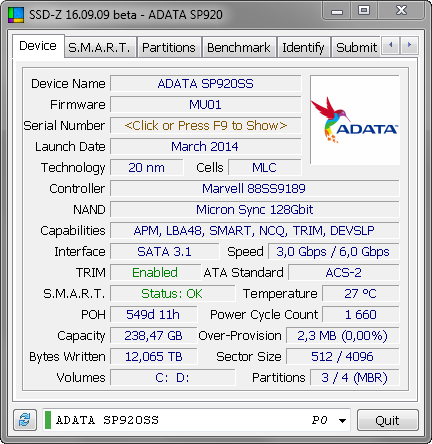Switch to the Submit tab
This screenshot has height=444, width=432.
pos(356,47)
